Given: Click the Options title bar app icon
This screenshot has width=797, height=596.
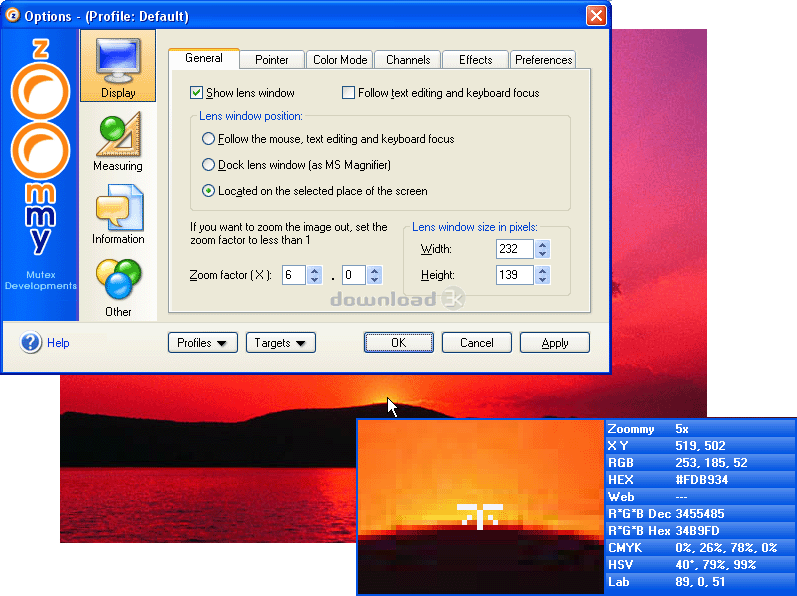Looking at the screenshot, I should 14,15.
